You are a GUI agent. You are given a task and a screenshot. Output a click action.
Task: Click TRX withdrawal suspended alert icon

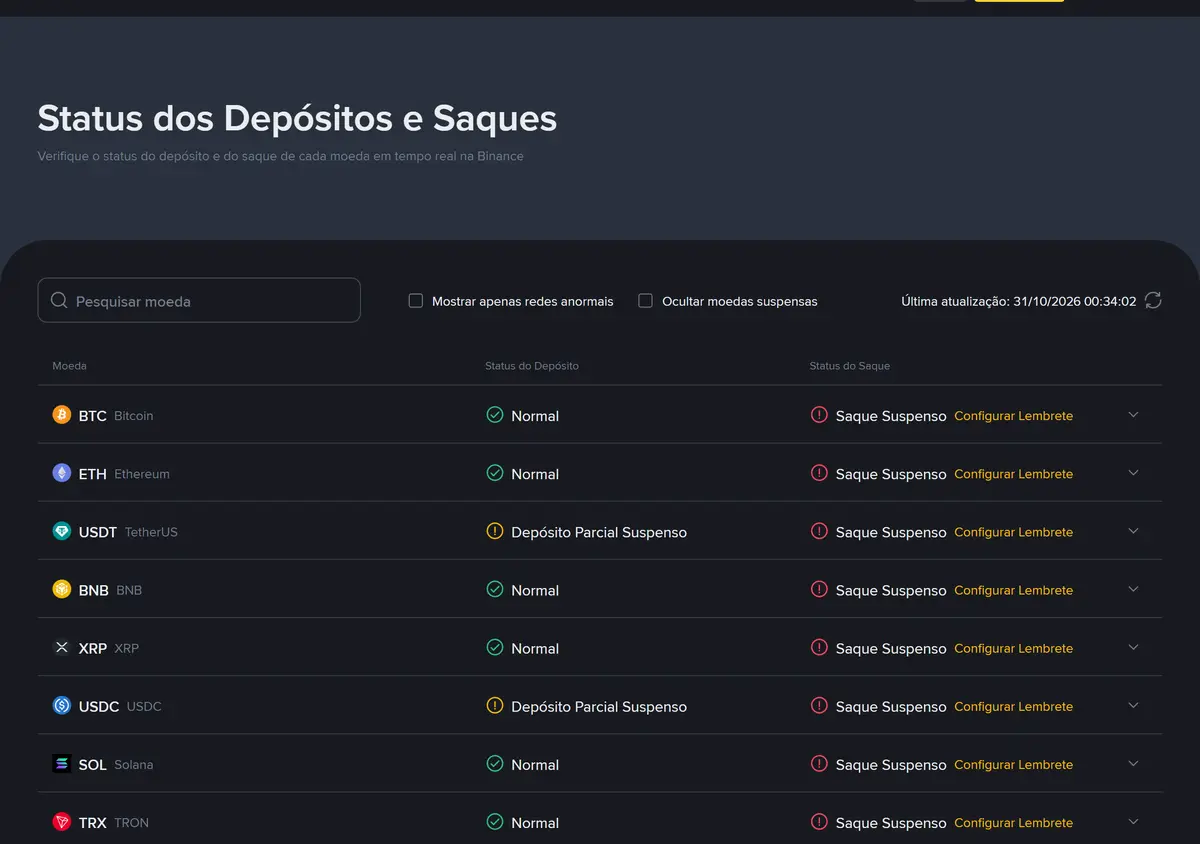[x=819, y=821]
